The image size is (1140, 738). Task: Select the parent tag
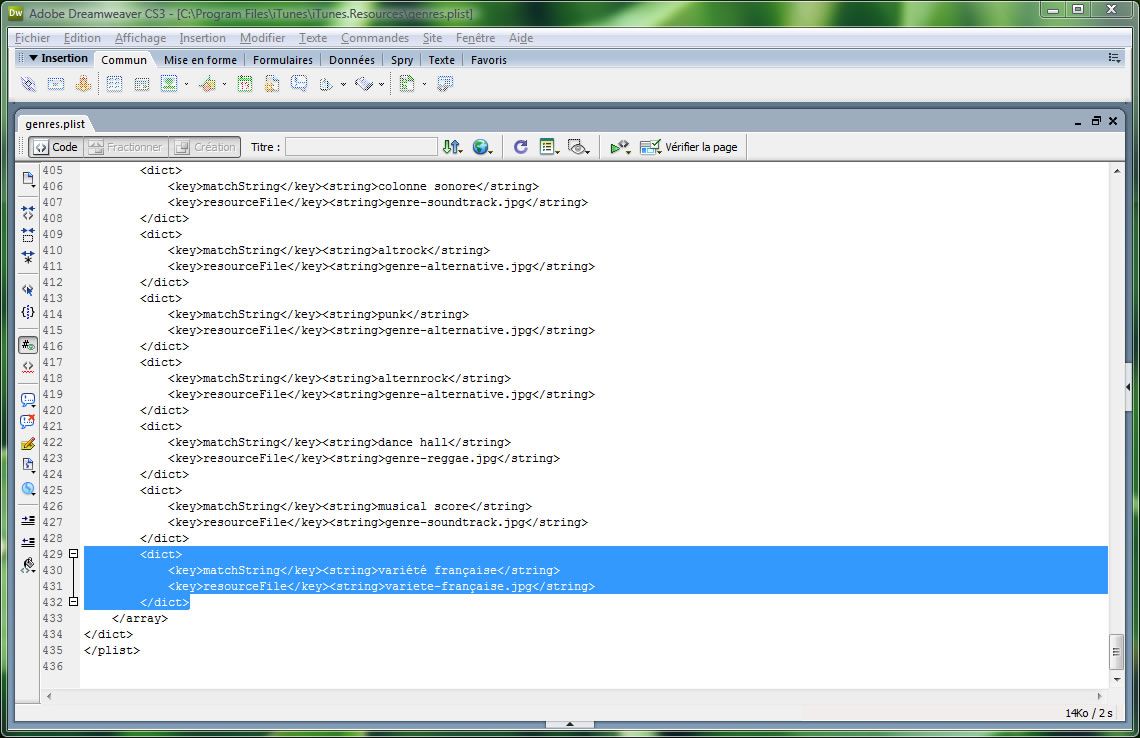[x=28, y=289]
